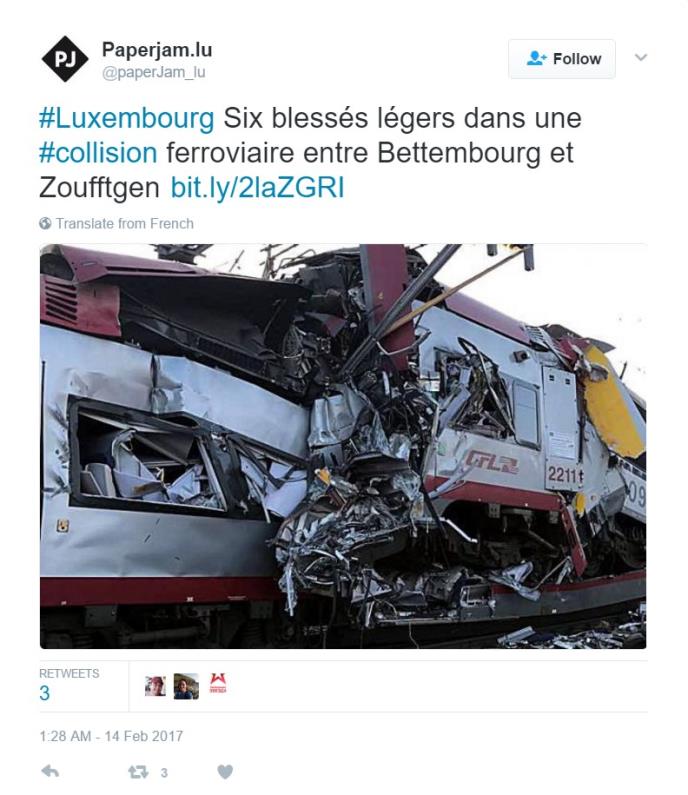Image resolution: width=688 pixels, height=795 pixels.
Task: Follow the Paperjam.lu account
Action: 562,59
